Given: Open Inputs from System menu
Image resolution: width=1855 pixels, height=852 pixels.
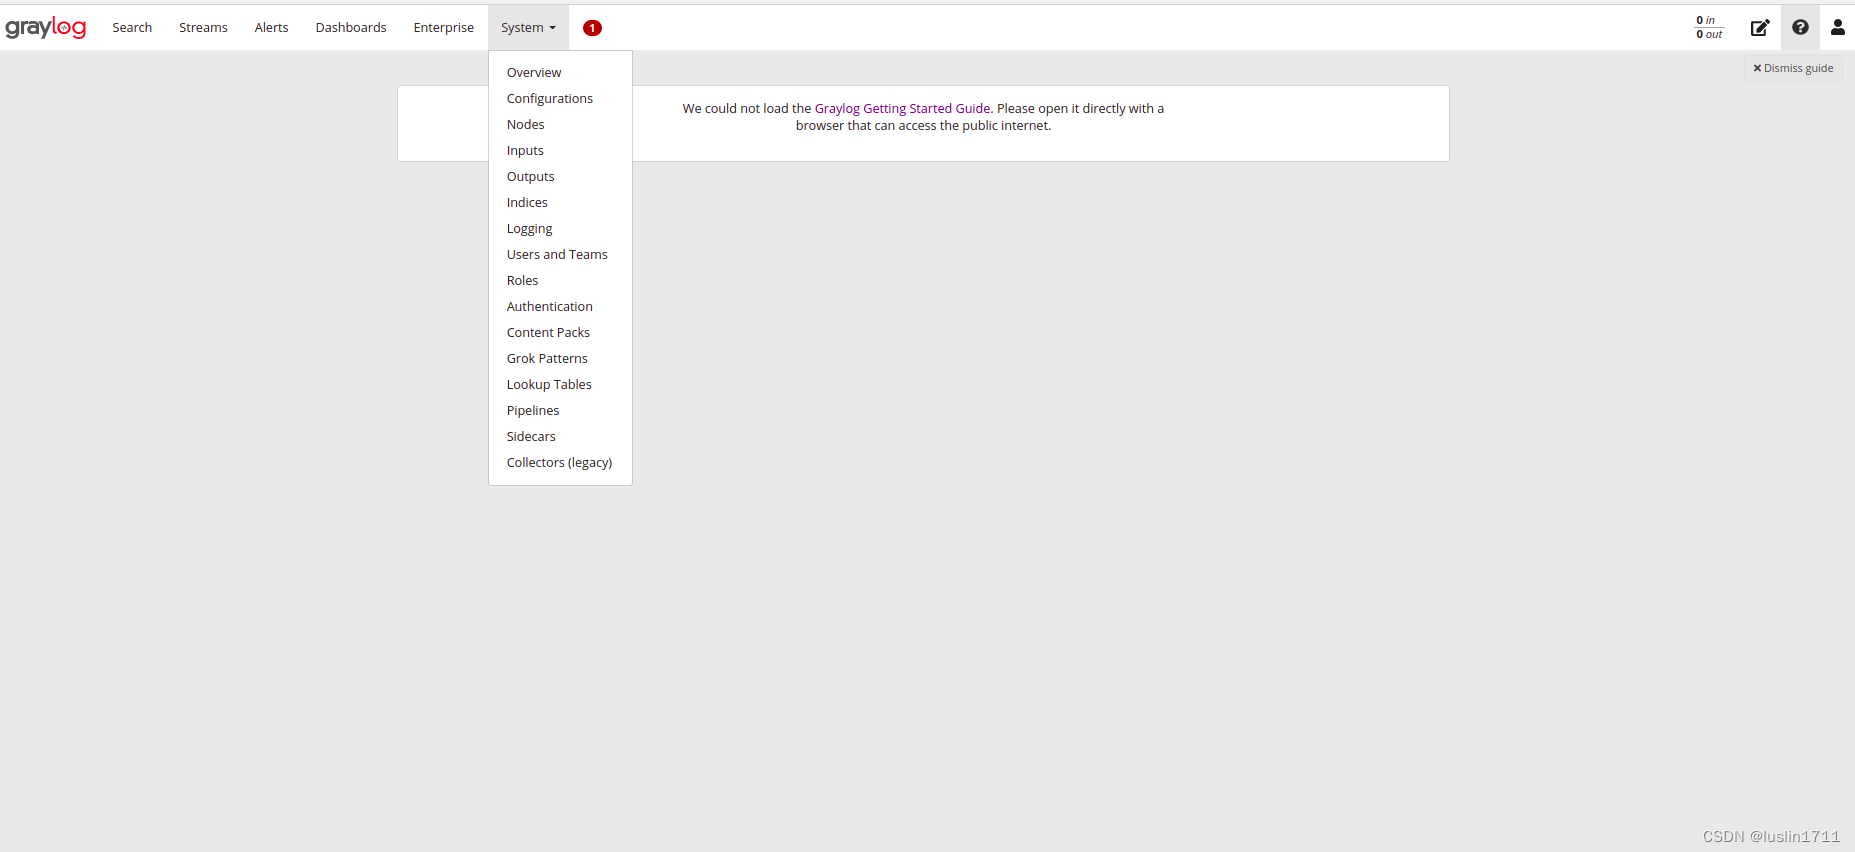Looking at the screenshot, I should click(x=560, y=150).
